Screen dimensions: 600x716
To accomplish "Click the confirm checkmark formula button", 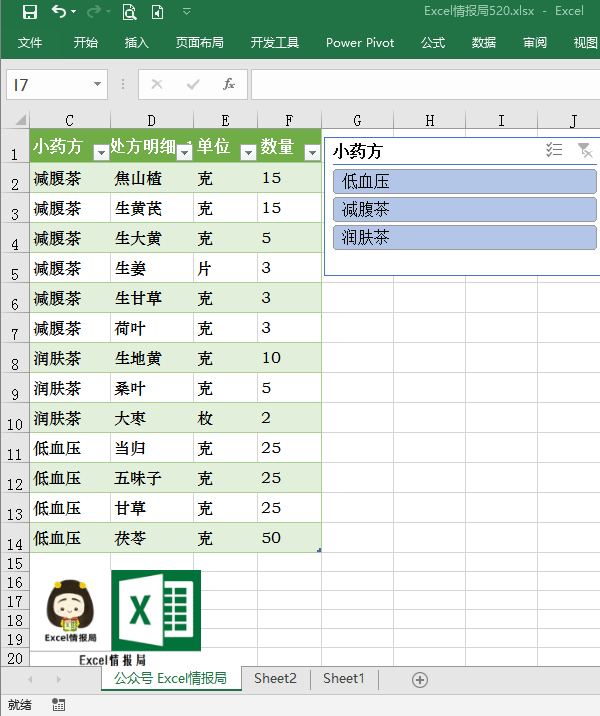I will tap(193, 84).
